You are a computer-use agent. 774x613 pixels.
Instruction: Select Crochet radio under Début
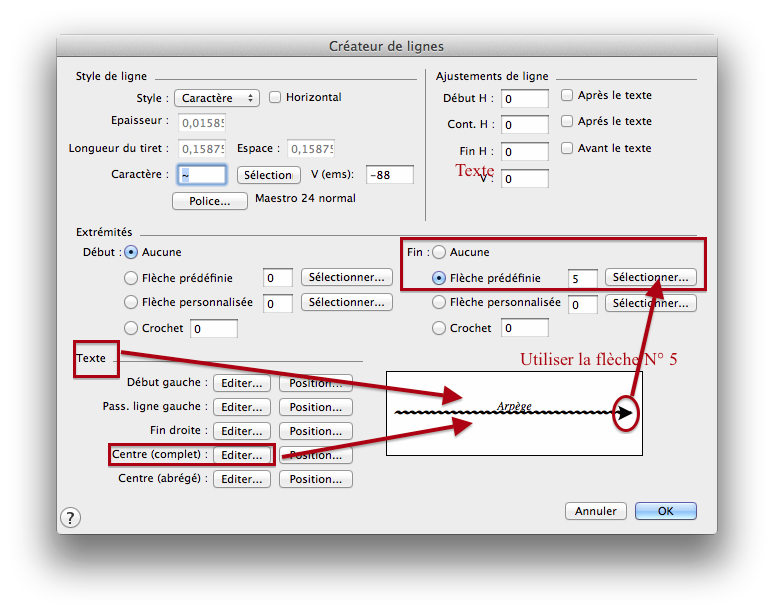tap(131, 328)
